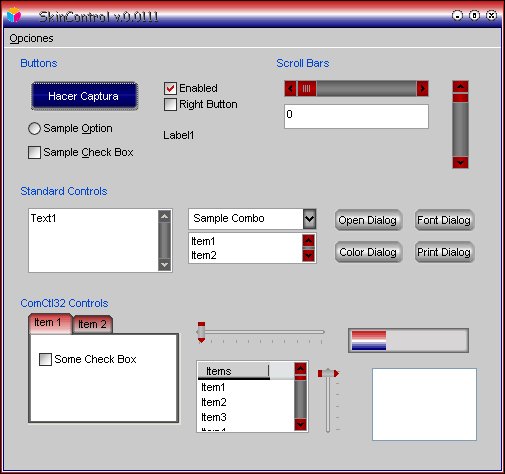Click the Sample Combo text field

246,219
